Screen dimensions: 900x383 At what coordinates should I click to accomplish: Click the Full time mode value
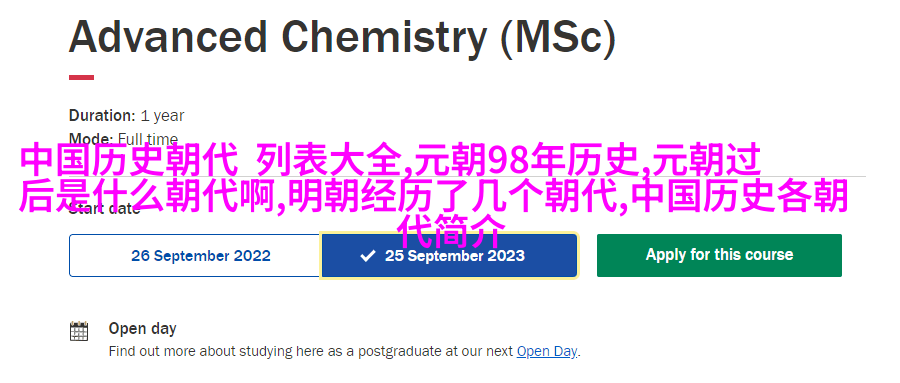[148, 140]
